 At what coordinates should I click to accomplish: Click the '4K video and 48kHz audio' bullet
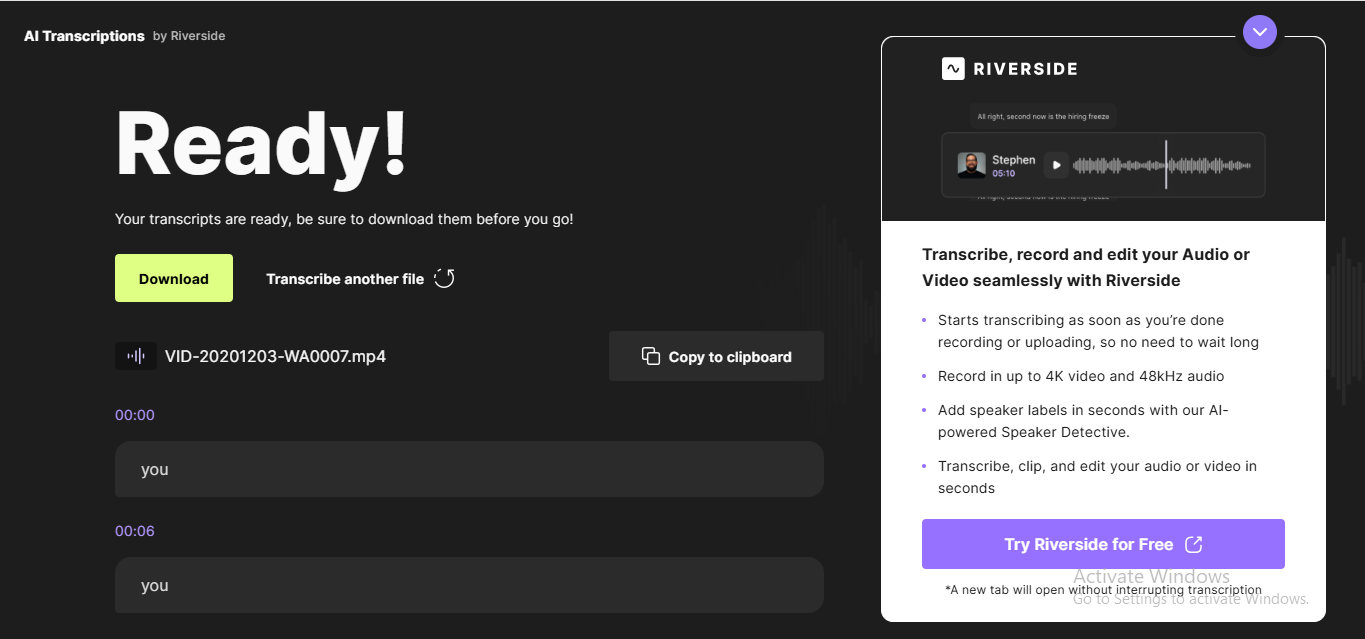click(x=1081, y=376)
